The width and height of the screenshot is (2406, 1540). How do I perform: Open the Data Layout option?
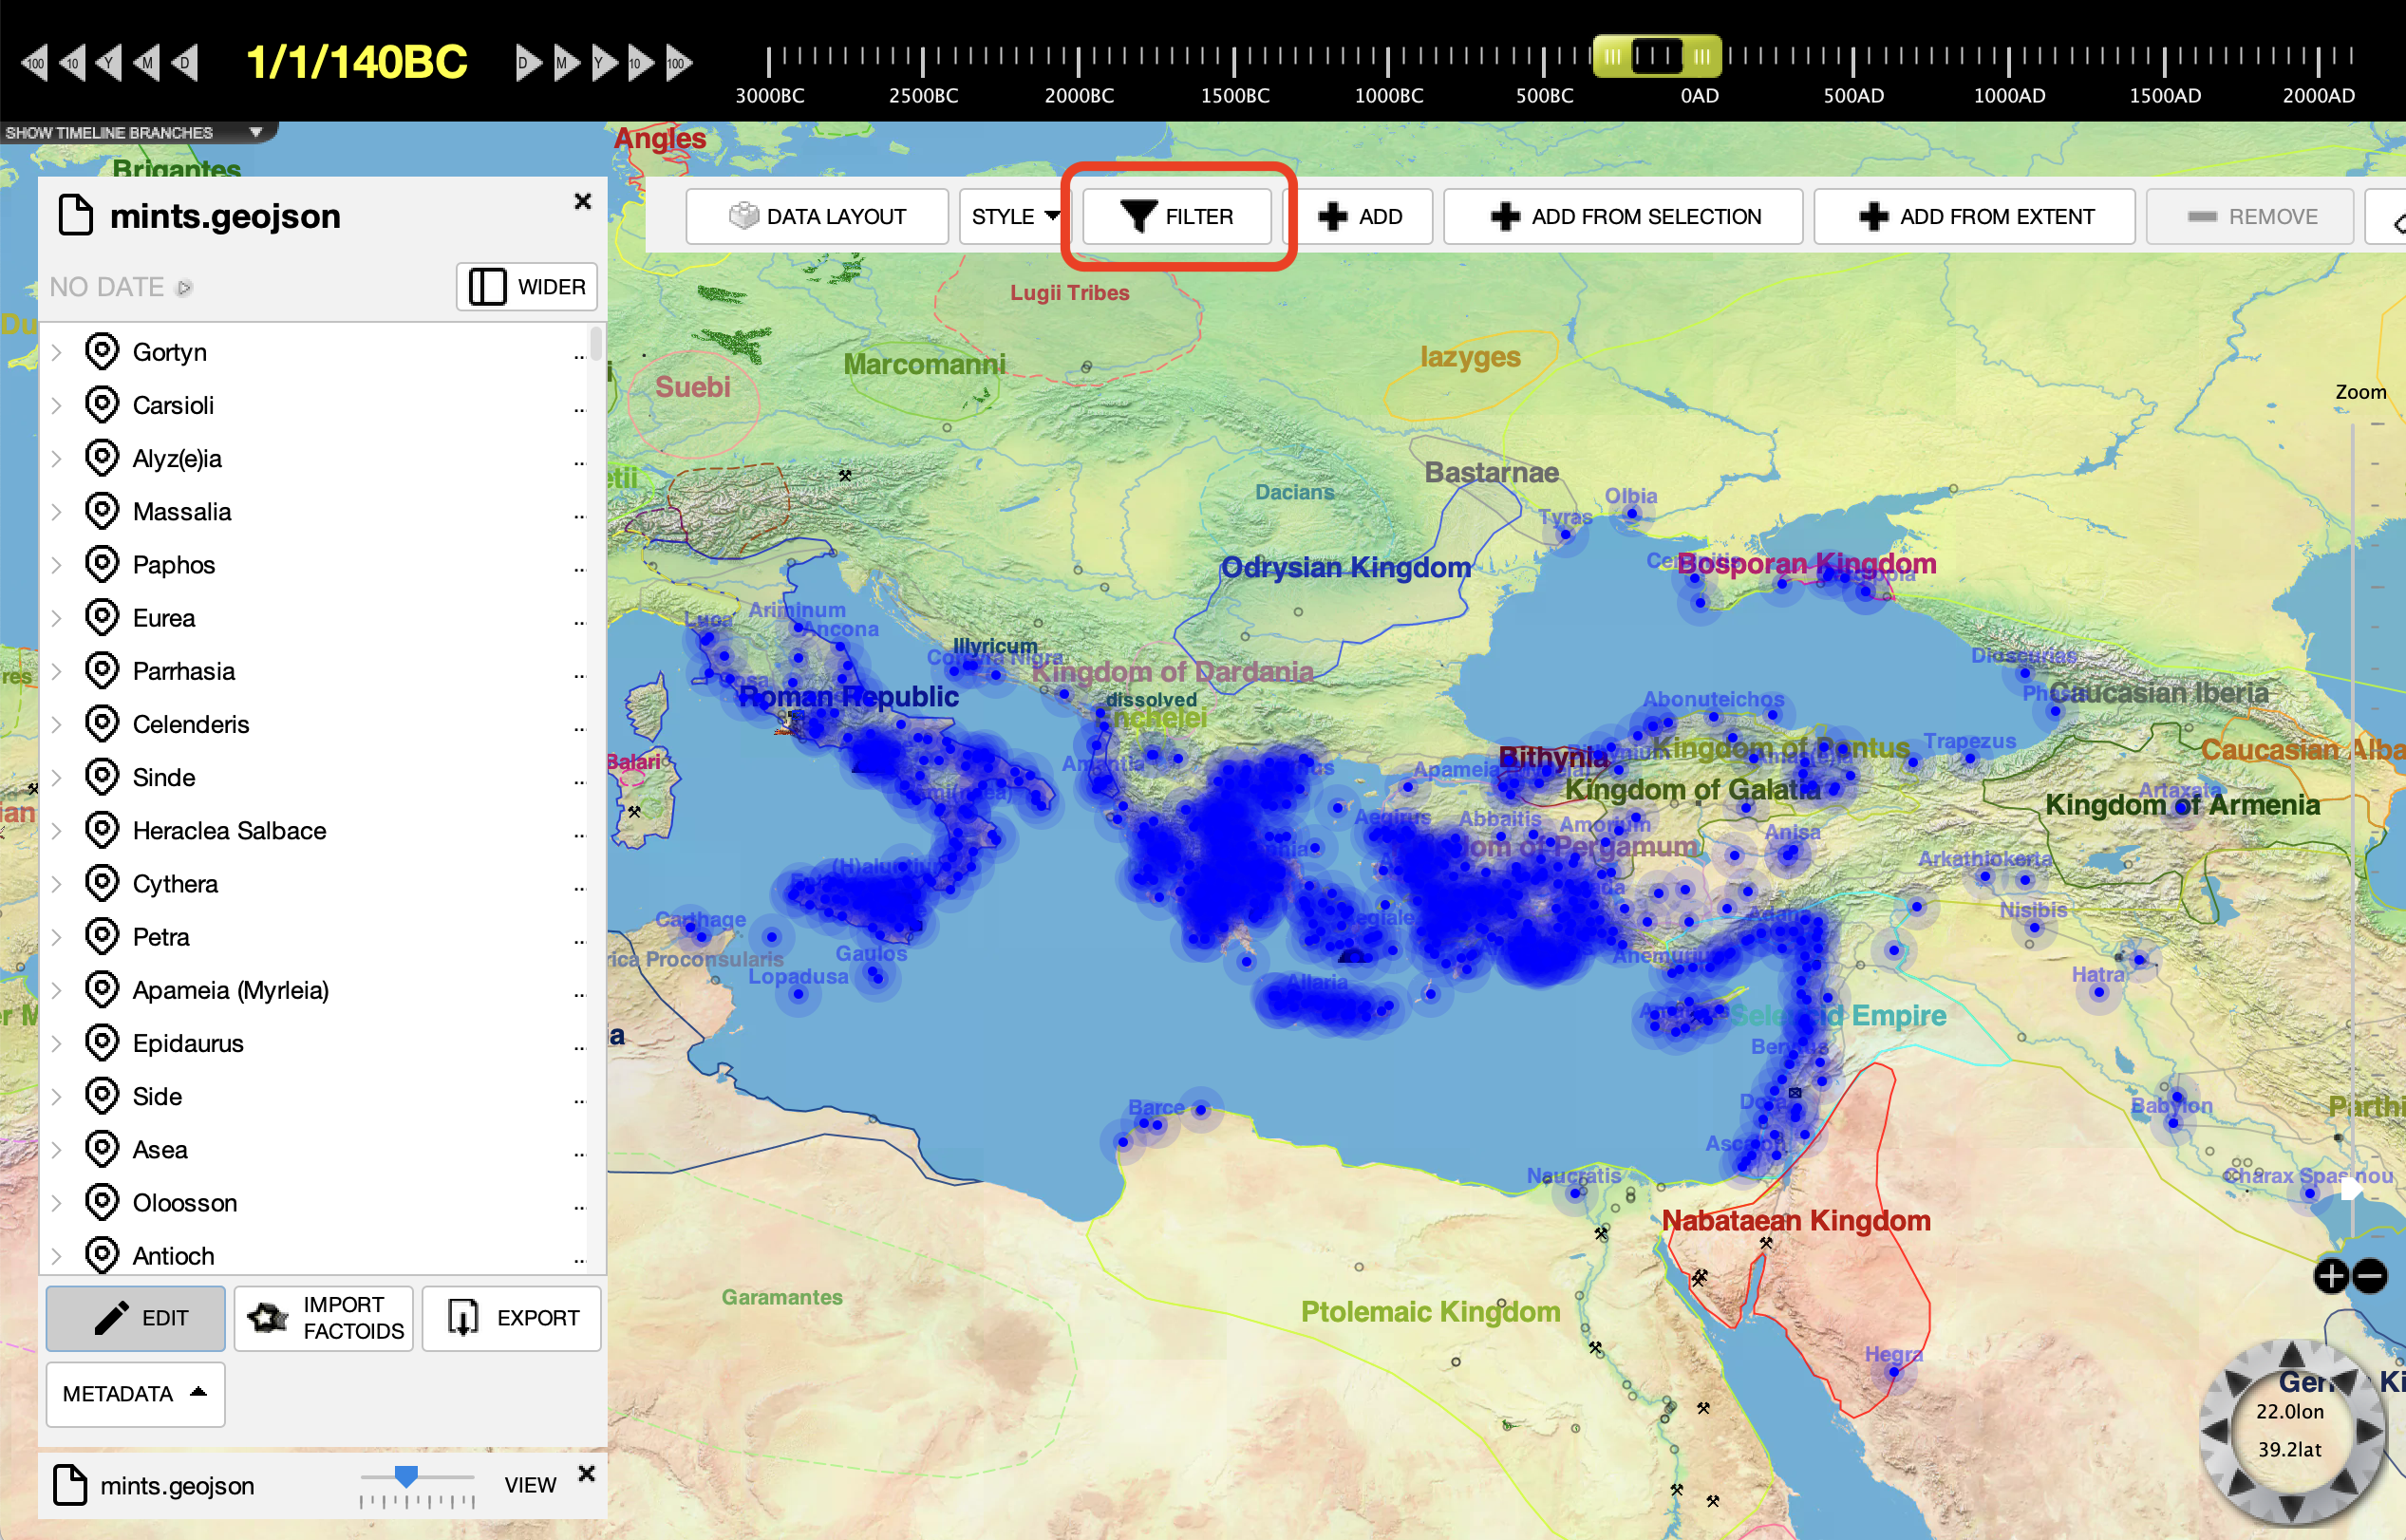click(817, 217)
